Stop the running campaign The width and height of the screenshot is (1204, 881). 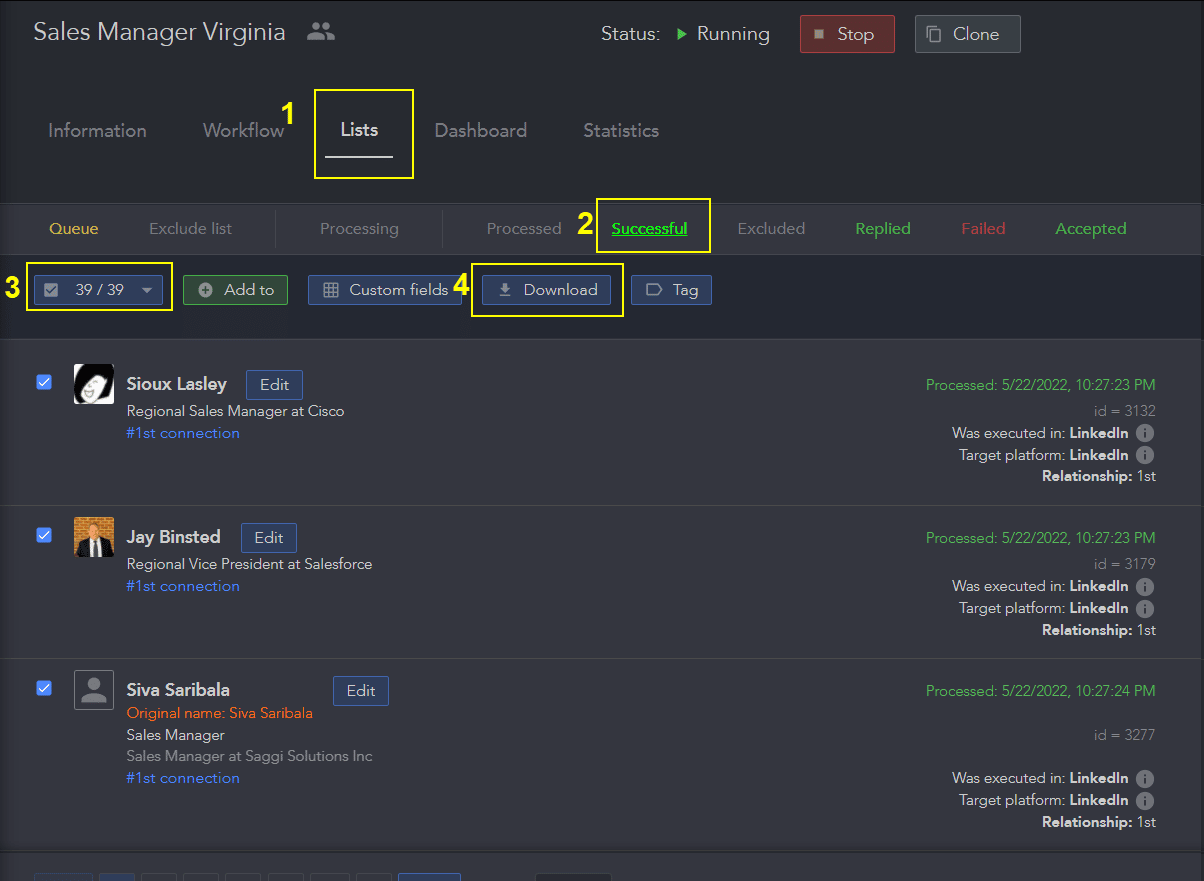pyautogui.click(x=847, y=34)
